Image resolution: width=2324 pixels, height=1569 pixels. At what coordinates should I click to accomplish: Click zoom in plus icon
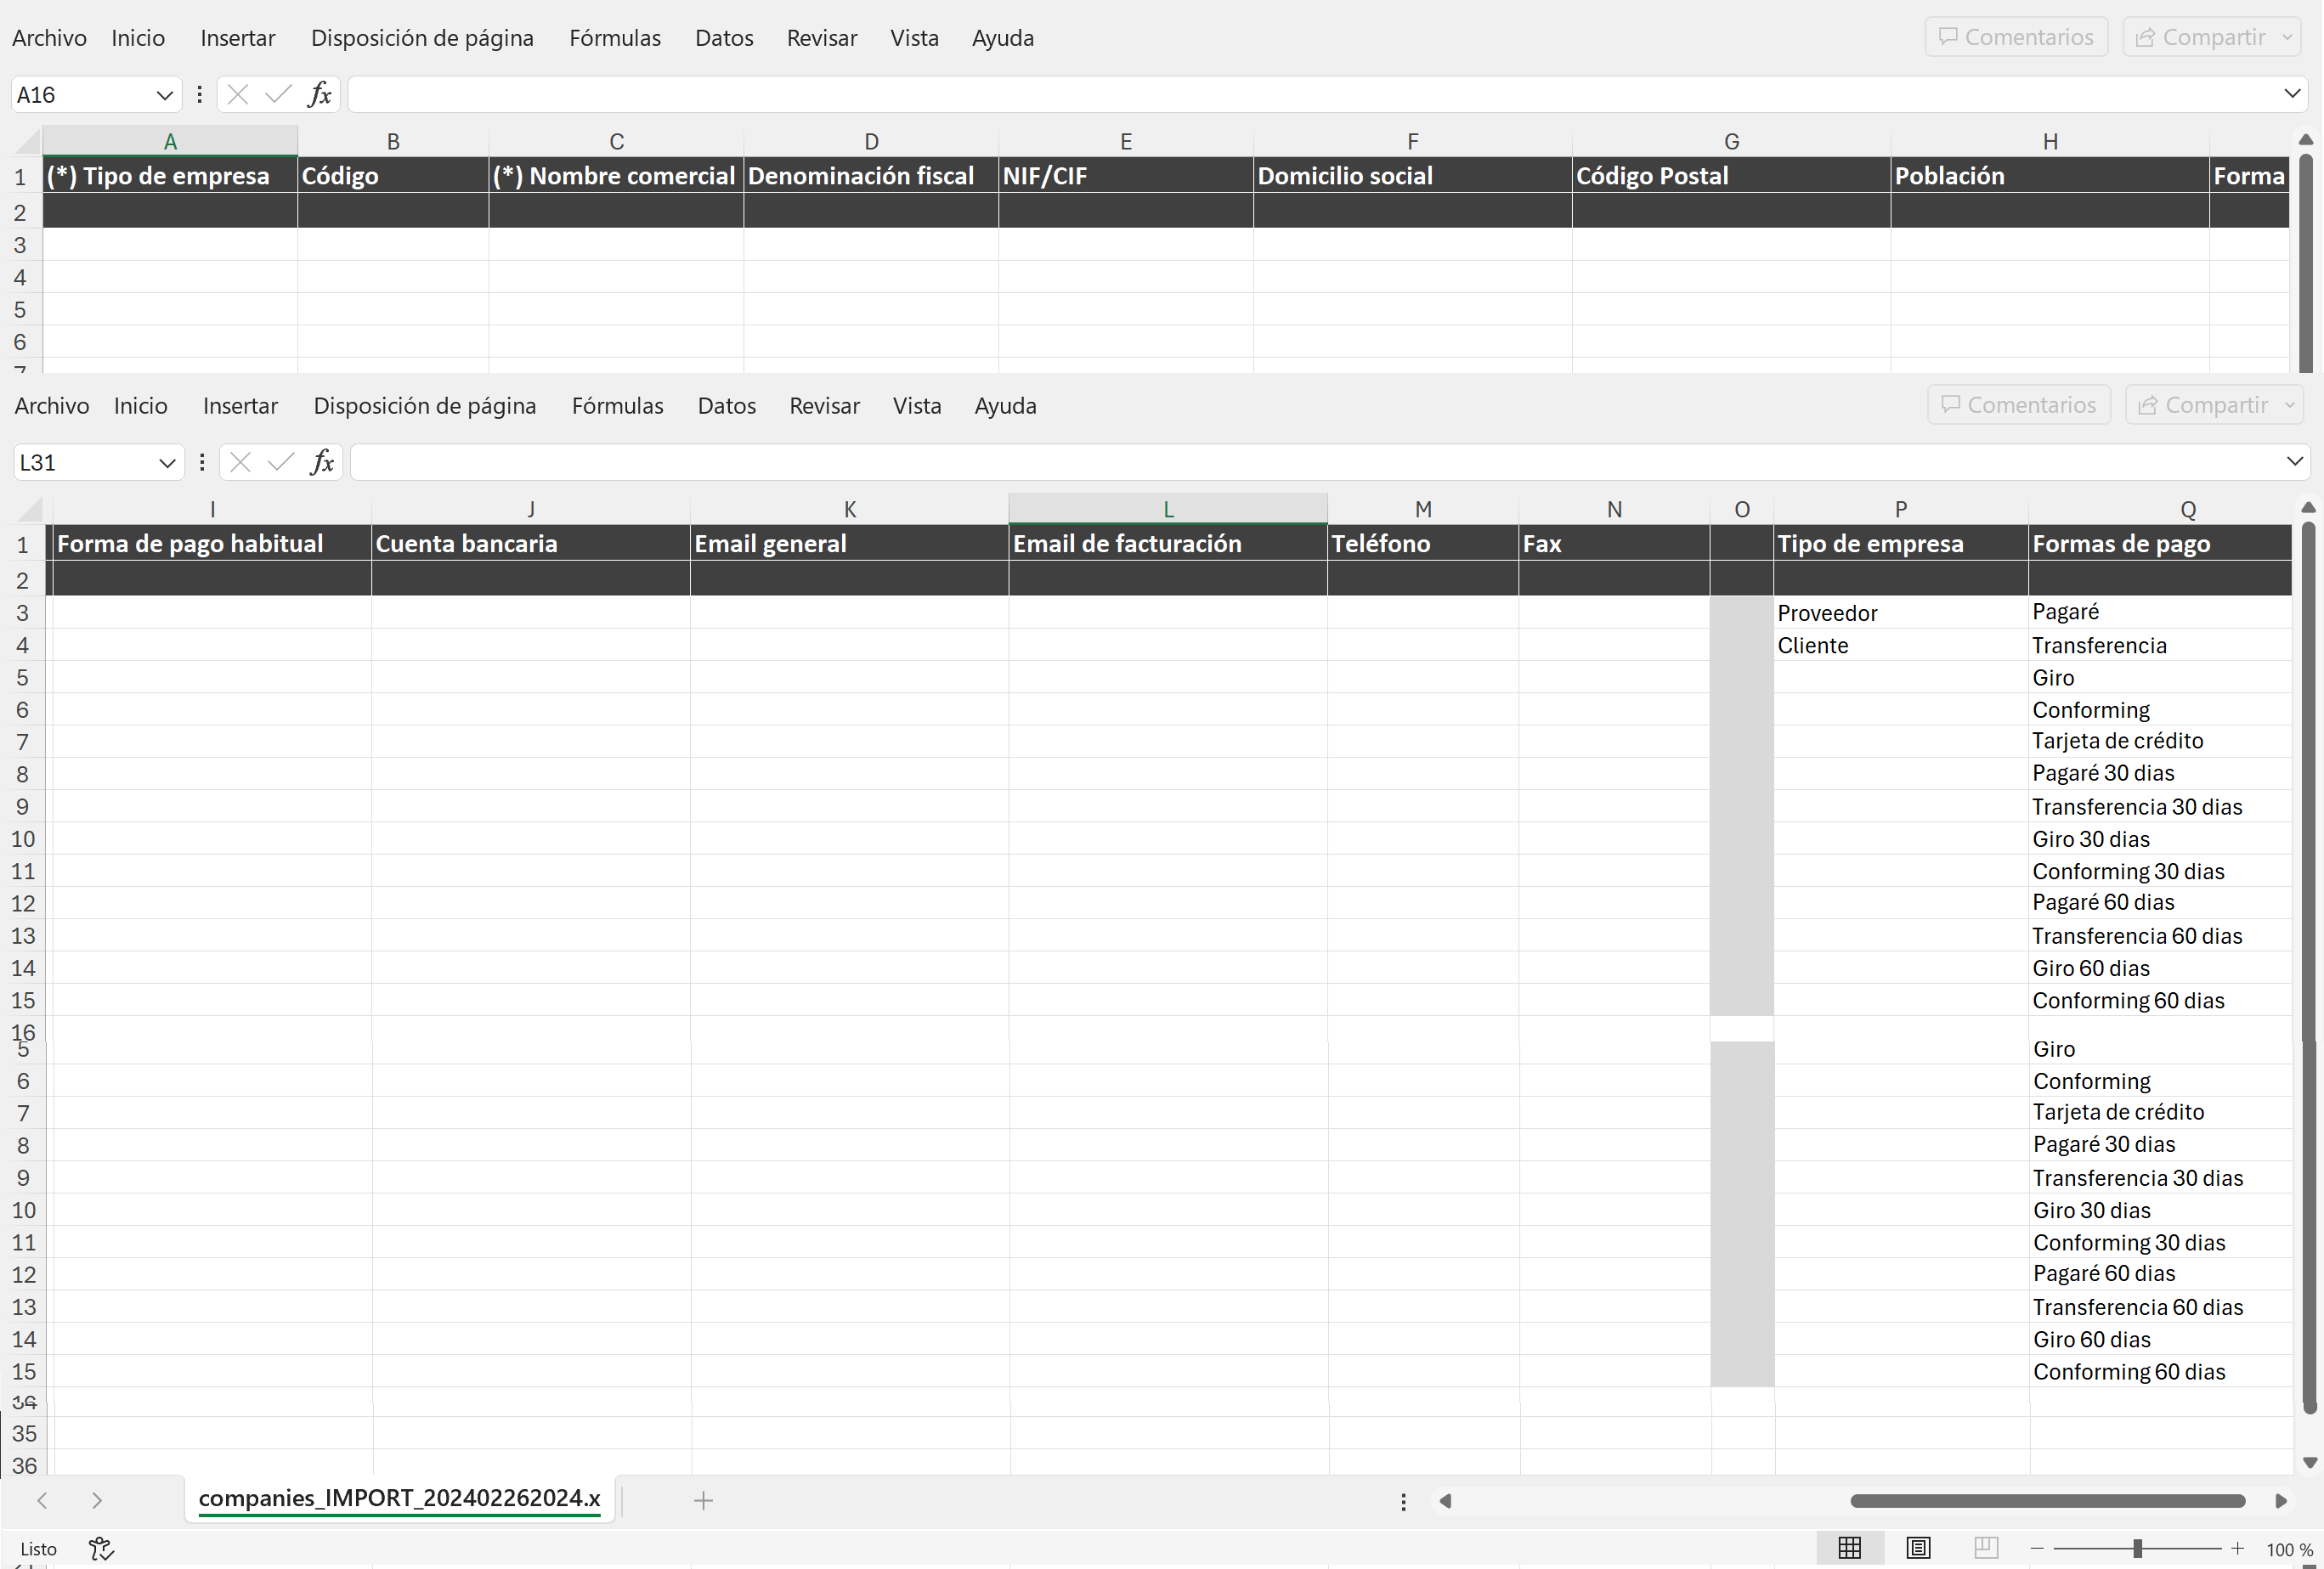(x=2238, y=1548)
